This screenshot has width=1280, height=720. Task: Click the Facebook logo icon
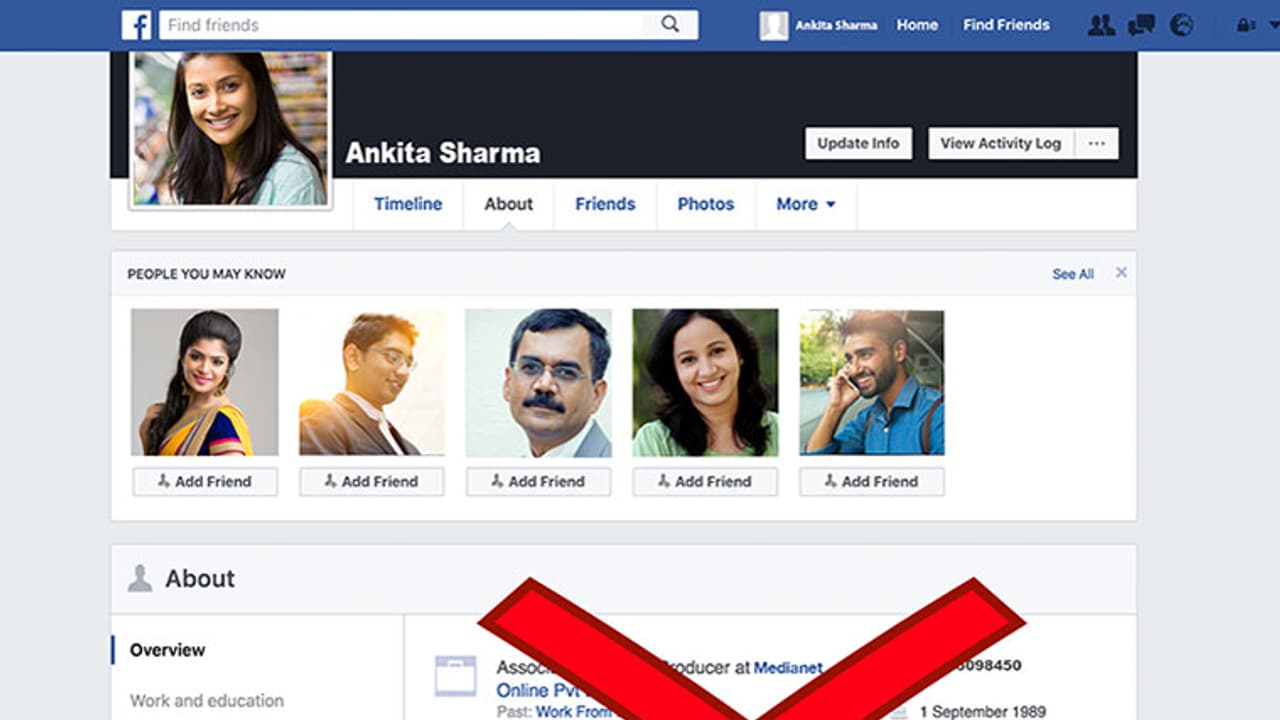(x=136, y=25)
